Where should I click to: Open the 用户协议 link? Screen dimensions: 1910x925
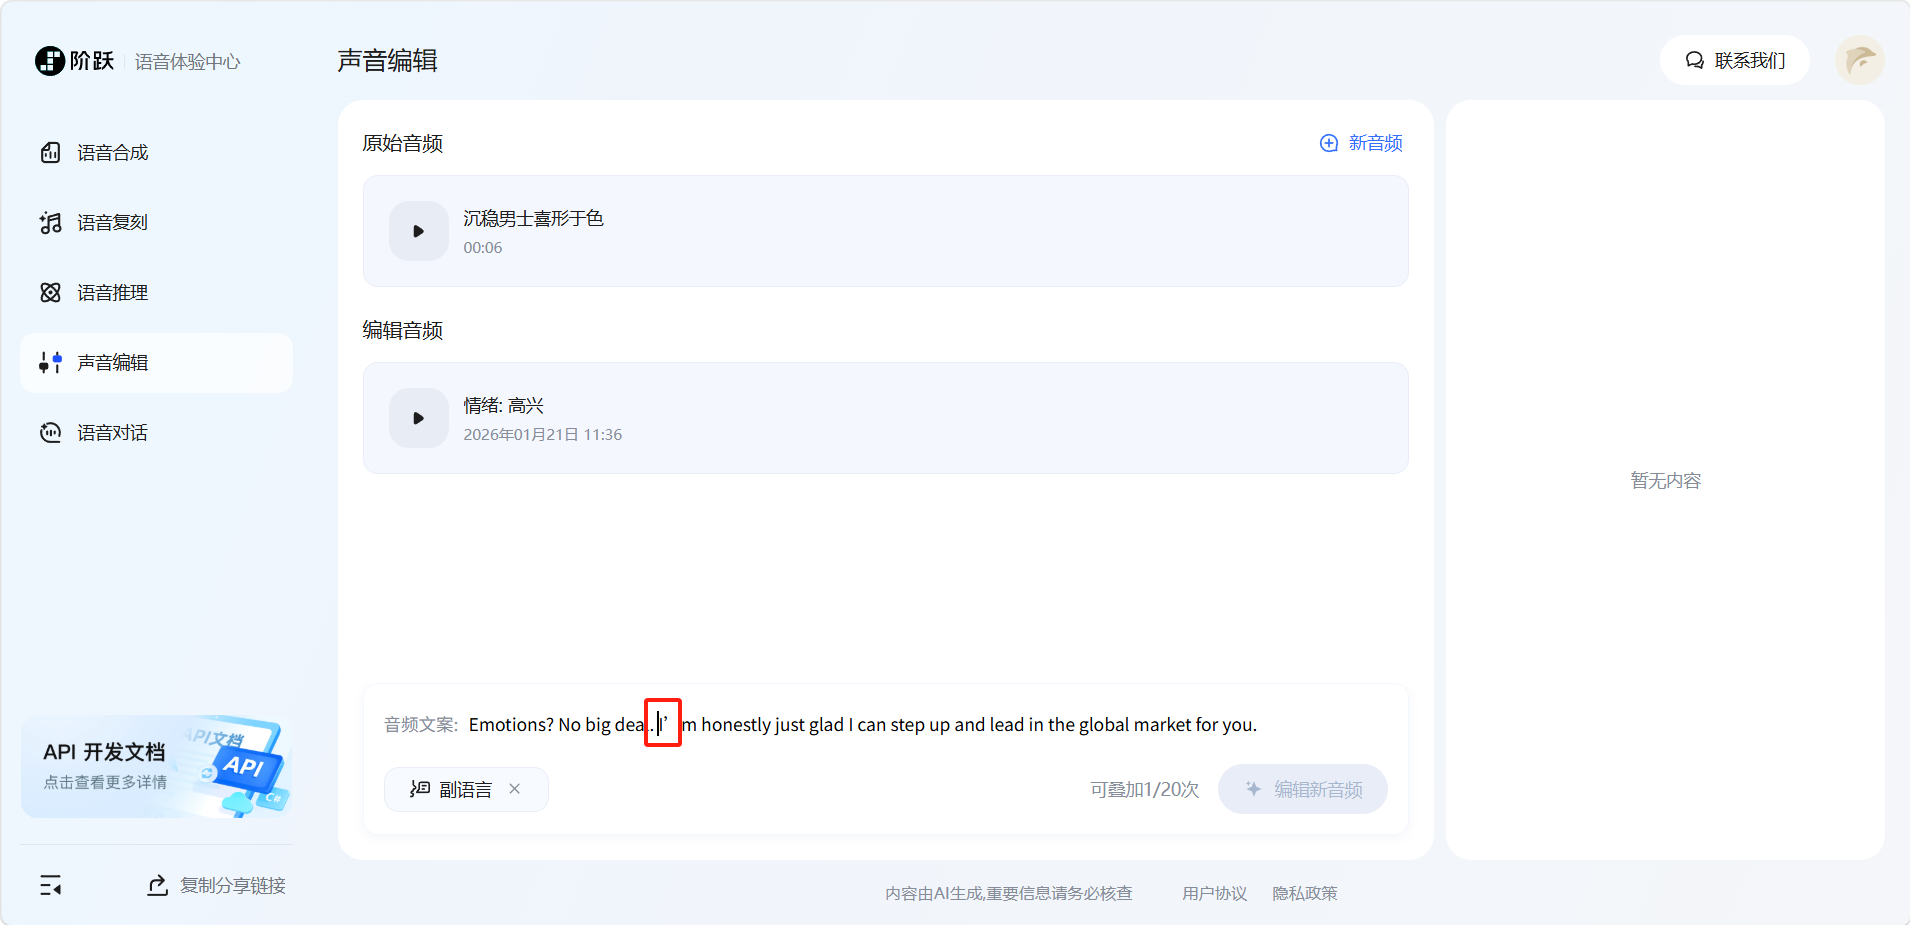click(1214, 893)
